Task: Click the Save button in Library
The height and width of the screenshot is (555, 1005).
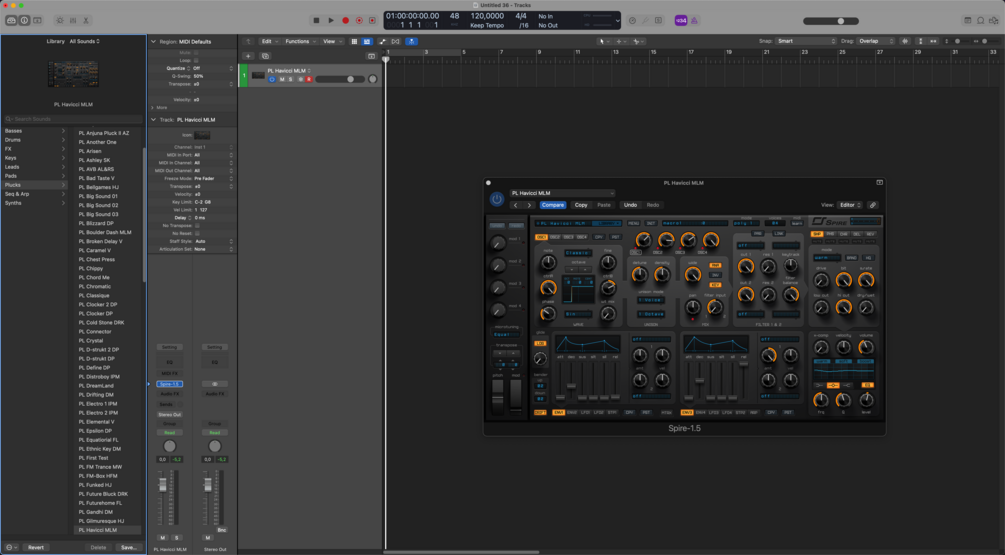Action: pyautogui.click(x=128, y=547)
